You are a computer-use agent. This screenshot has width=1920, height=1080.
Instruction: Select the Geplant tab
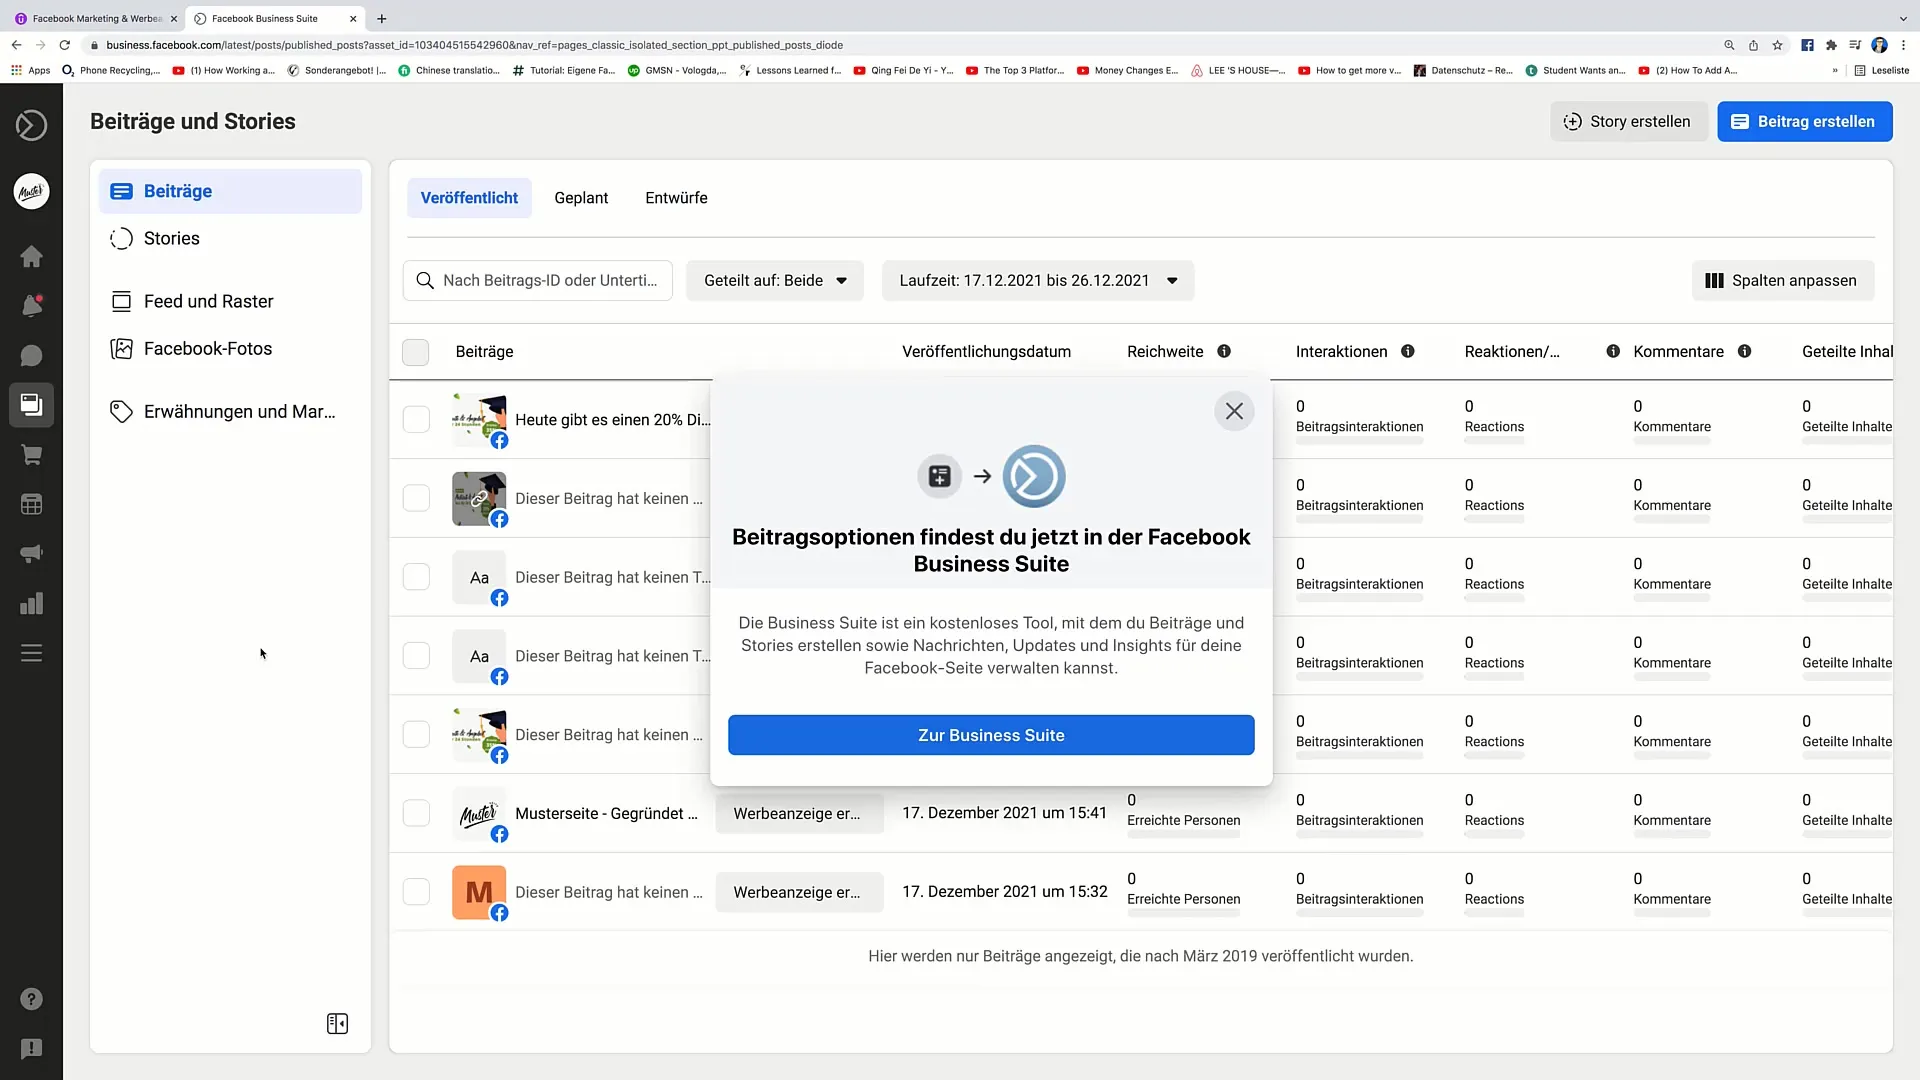pyautogui.click(x=580, y=196)
